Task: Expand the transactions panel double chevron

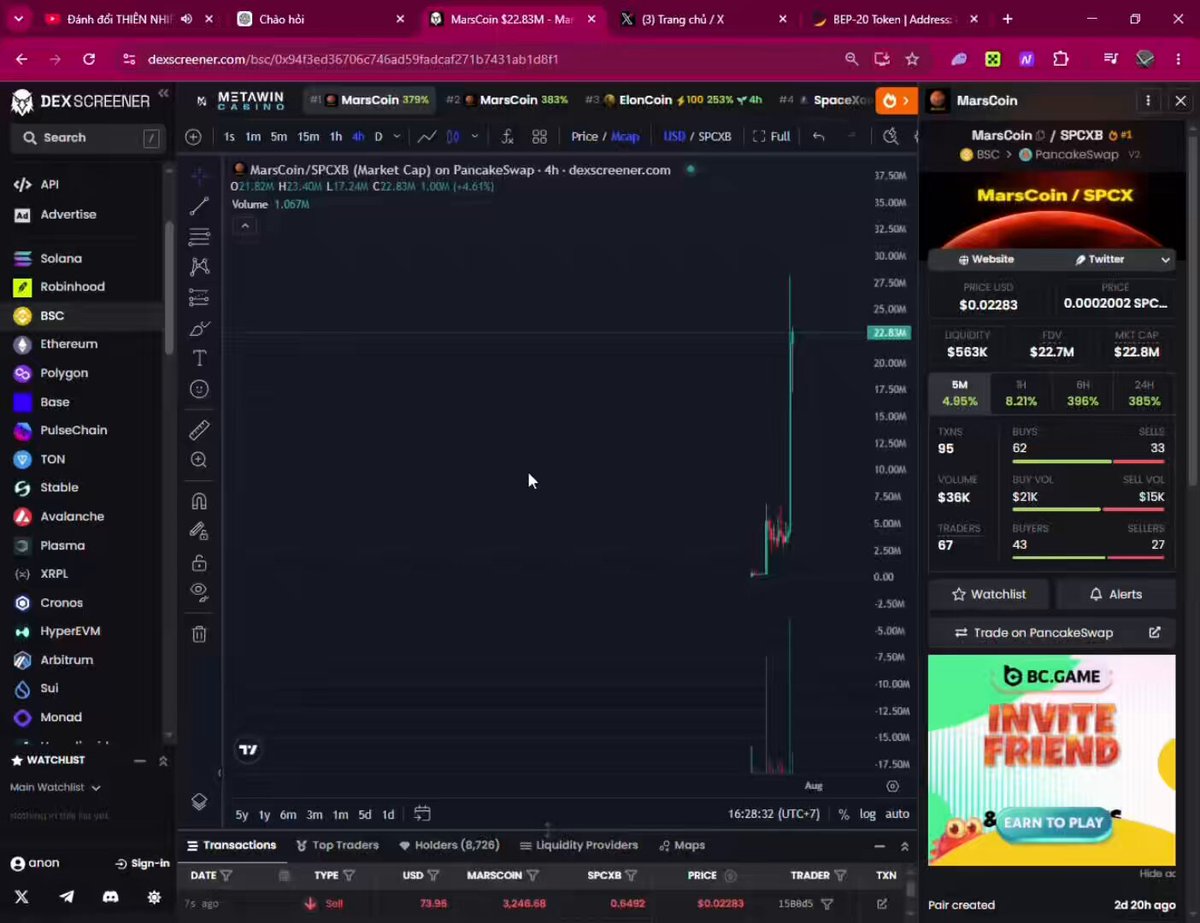Action: tap(904, 846)
